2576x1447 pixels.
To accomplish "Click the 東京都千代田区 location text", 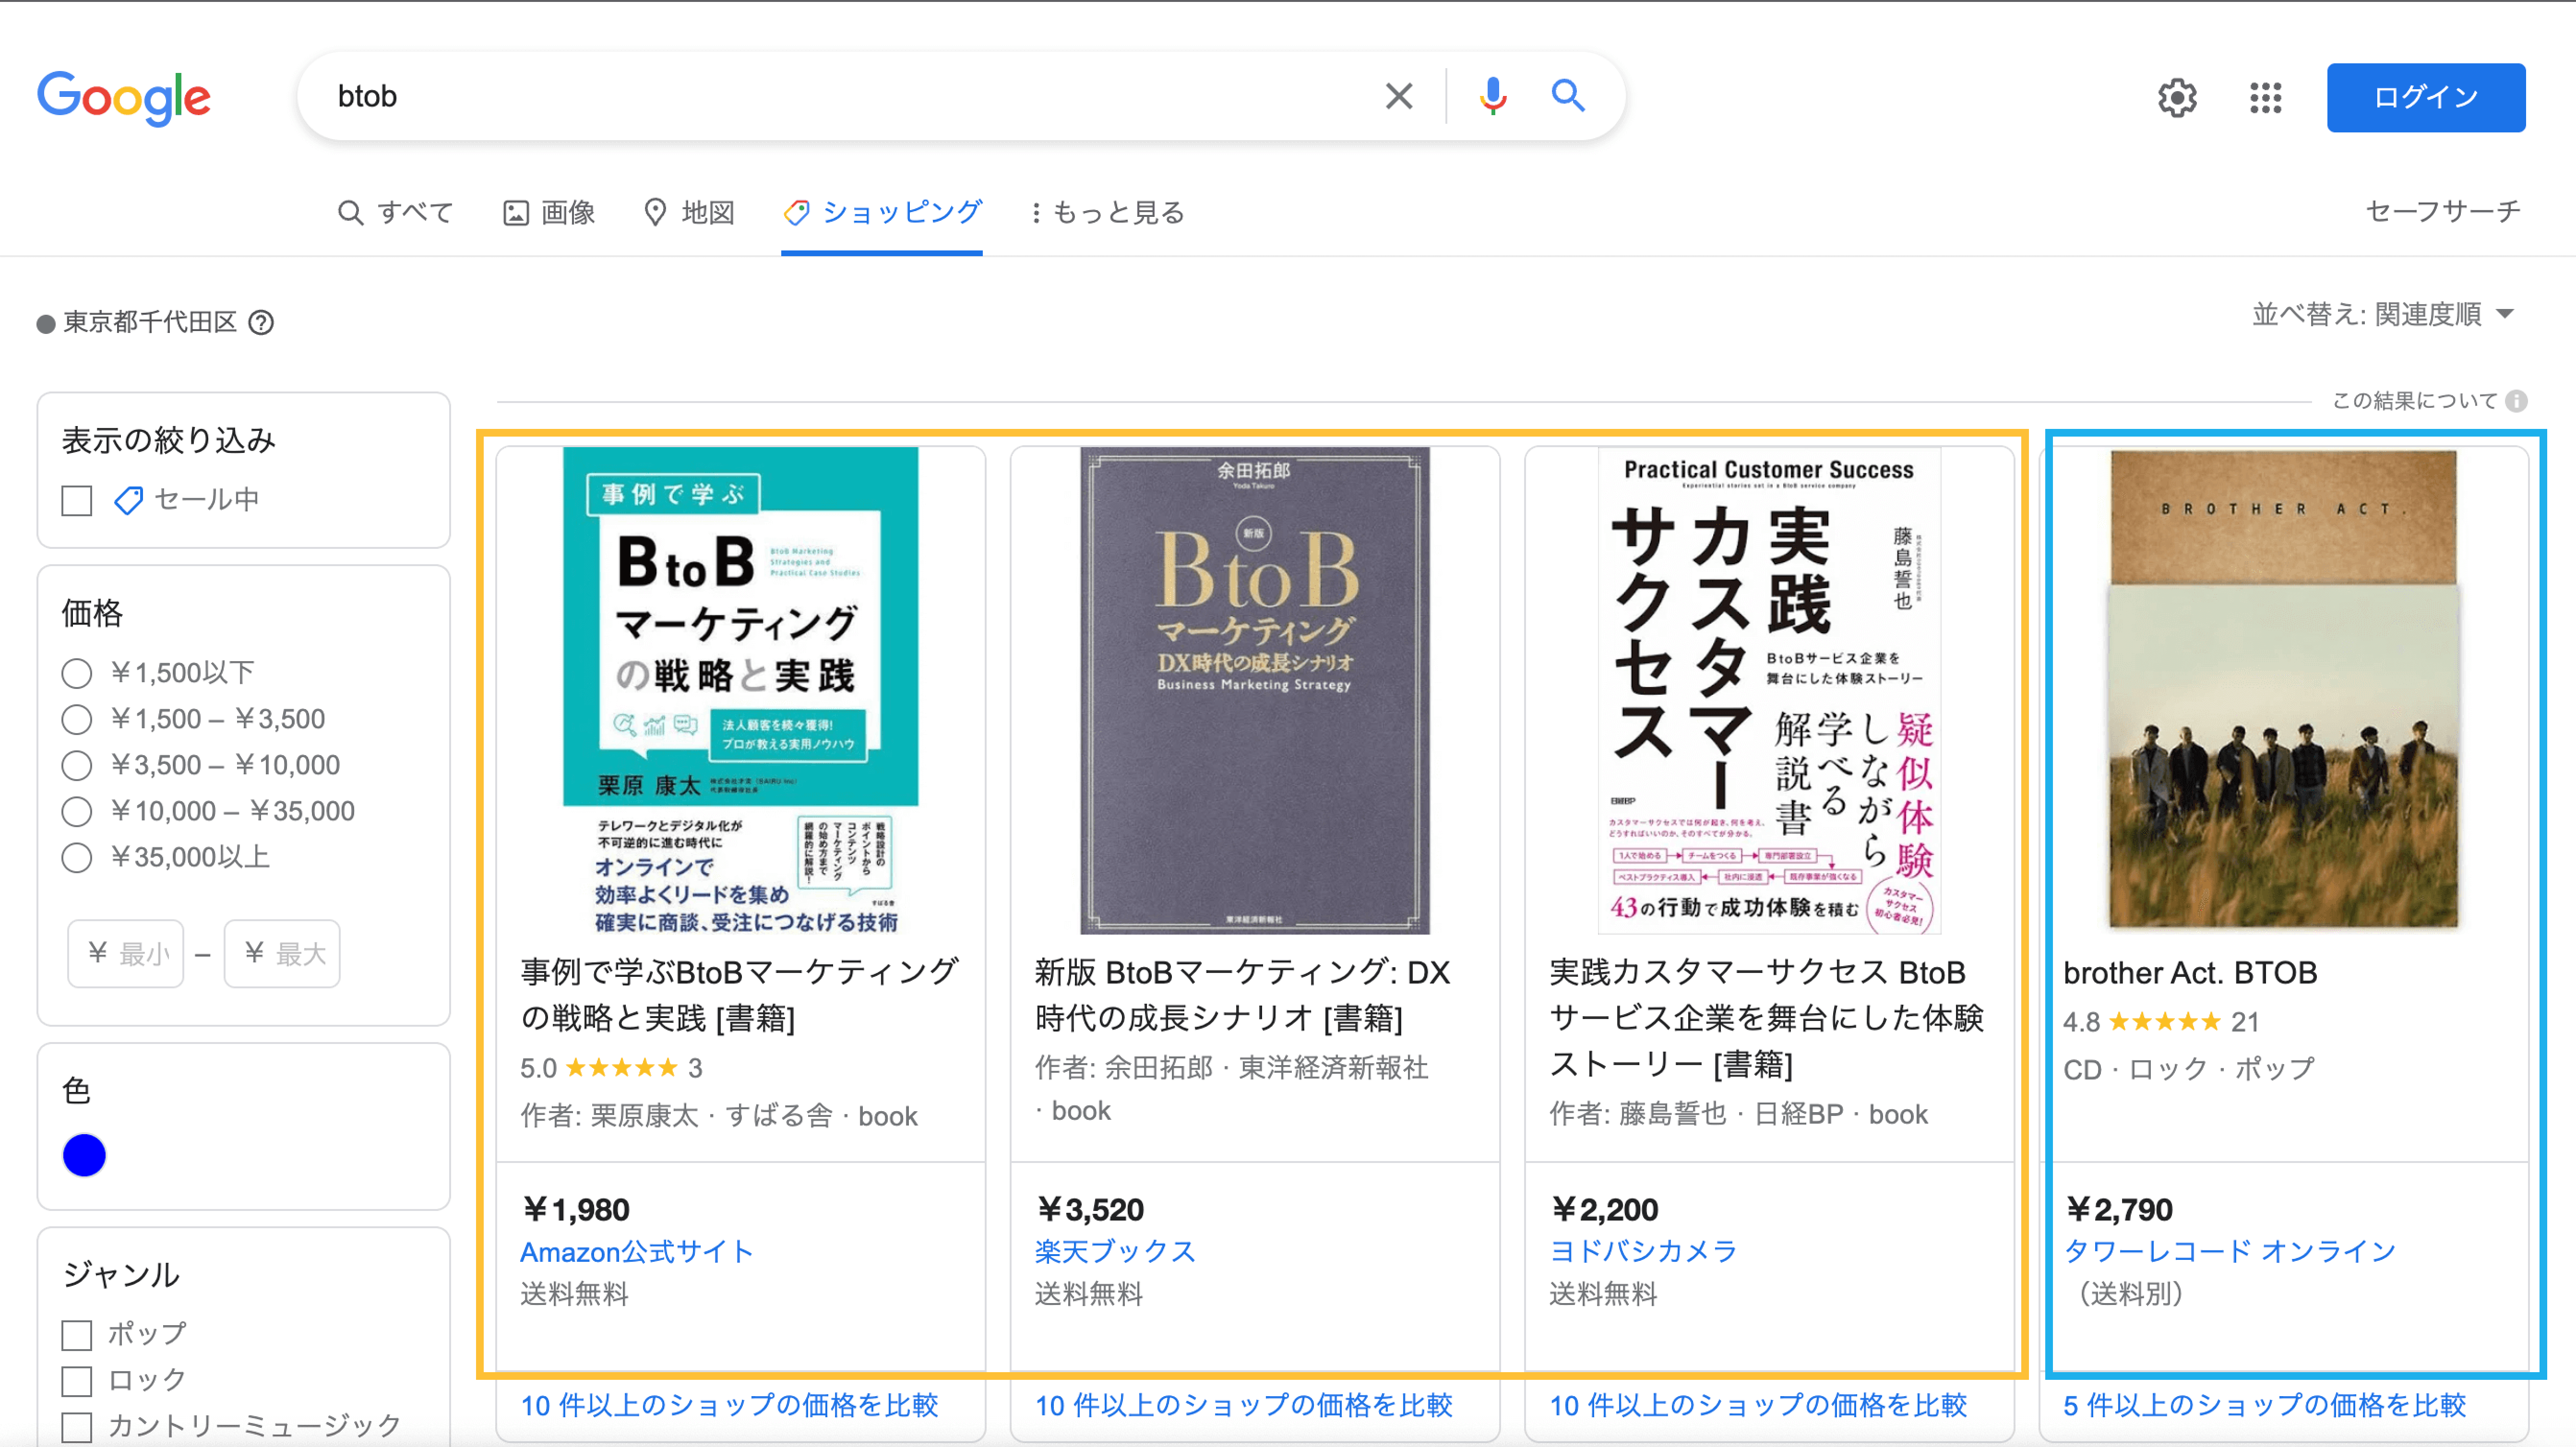I will click(150, 322).
